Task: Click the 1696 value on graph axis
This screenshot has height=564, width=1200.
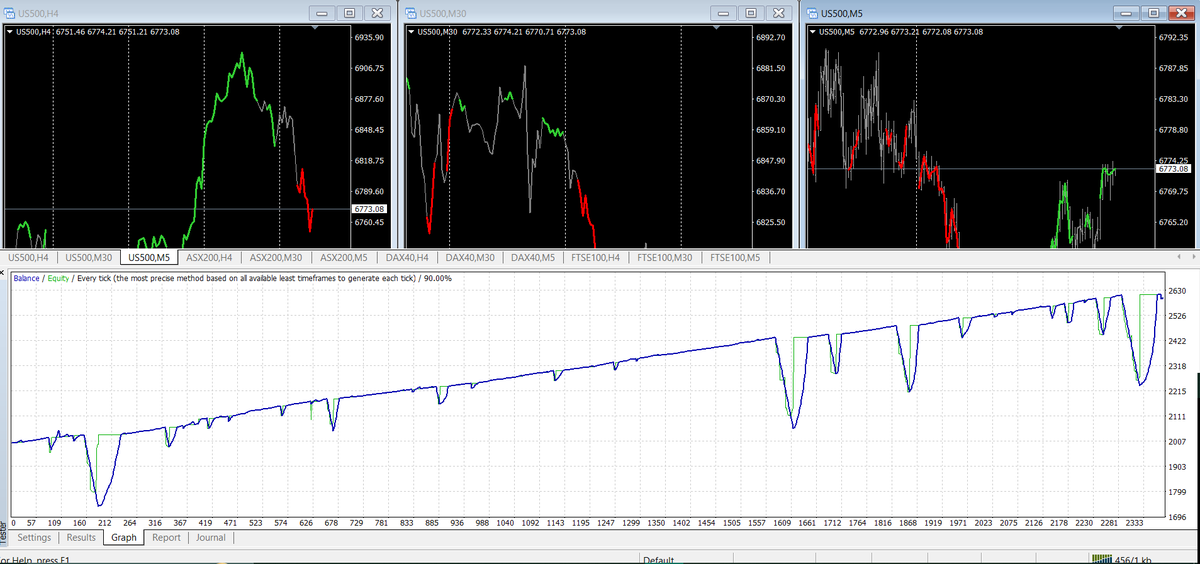Action: [1178, 516]
